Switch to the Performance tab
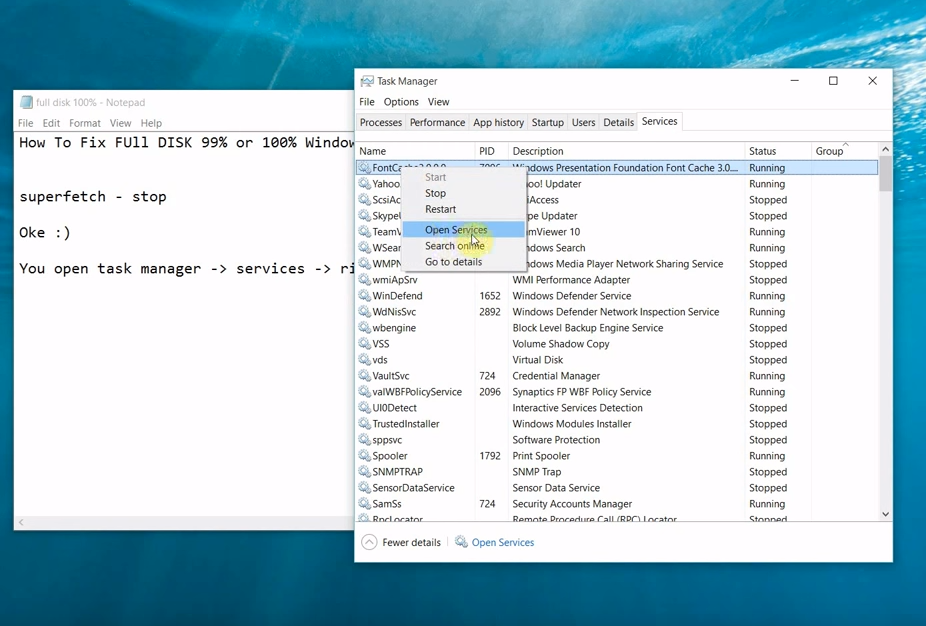This screenshot has width=926, height=626. coord(437,122)
